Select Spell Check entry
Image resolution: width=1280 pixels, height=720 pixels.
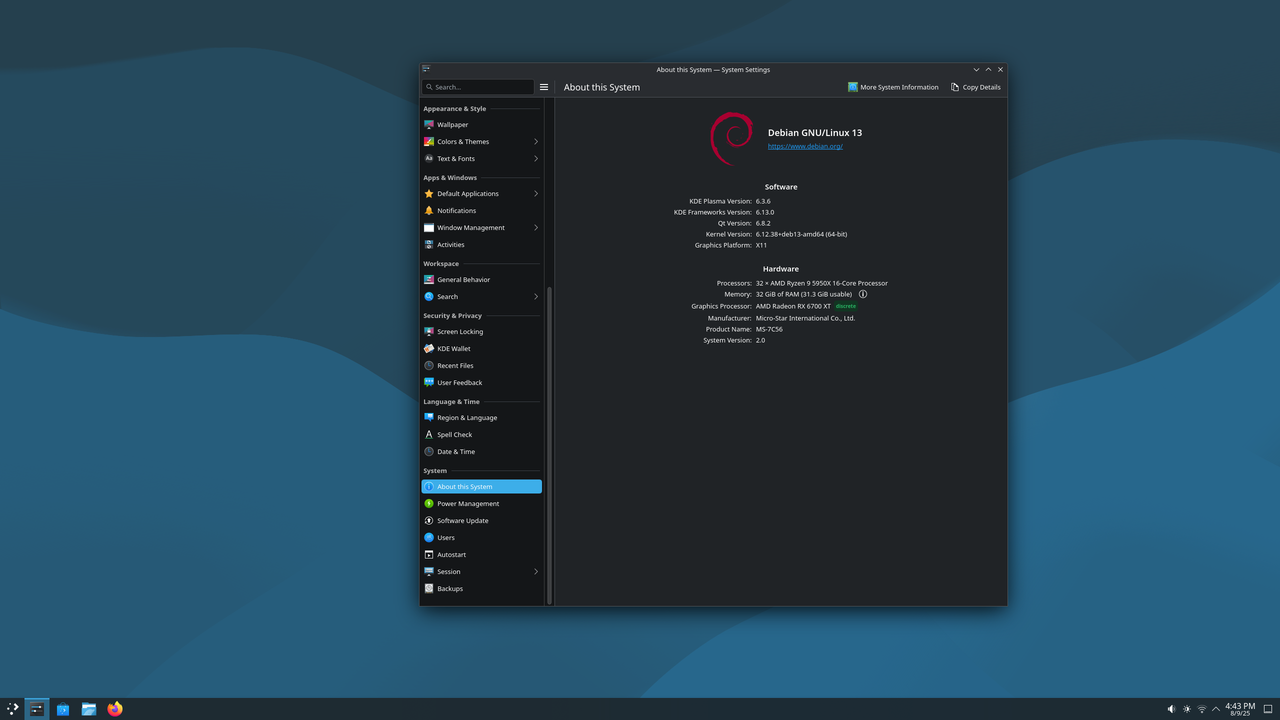tap(481, 435)
